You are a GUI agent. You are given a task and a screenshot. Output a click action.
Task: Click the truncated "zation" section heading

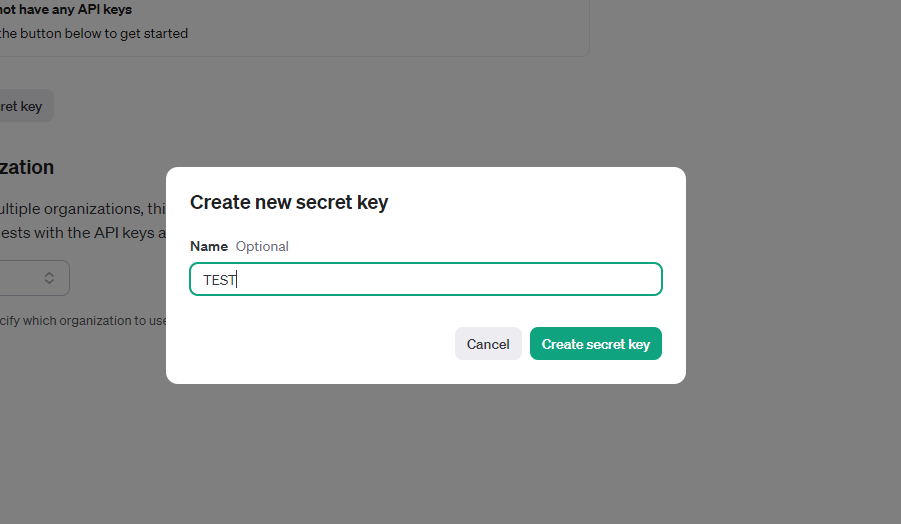pyautogui.click(x=27, y=167)
